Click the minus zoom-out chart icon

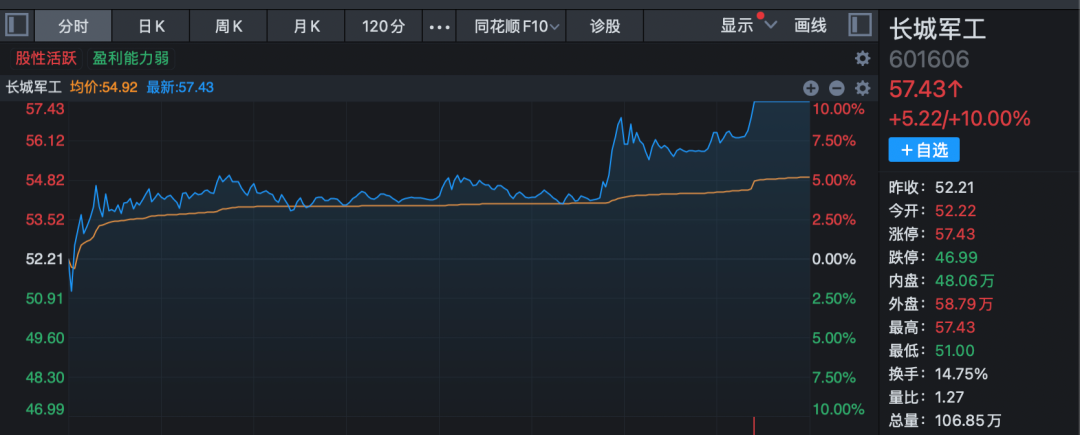click(836, 88)
